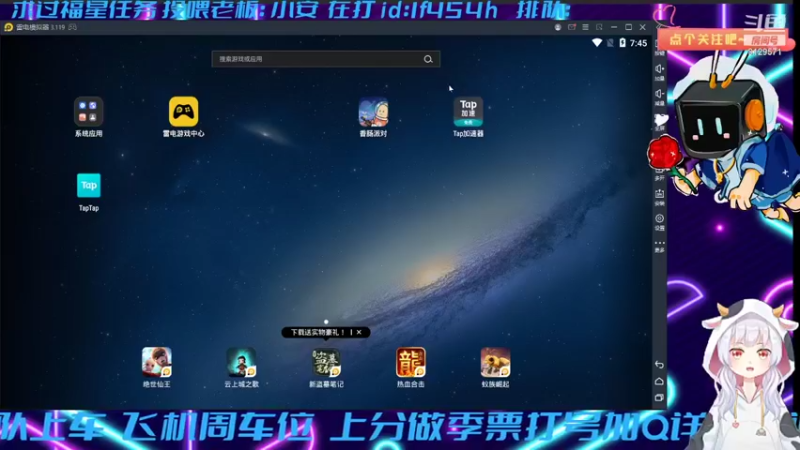Click the 7:45 clock
The height and width of the screenshot is (450, 800).
coord(638,43)
